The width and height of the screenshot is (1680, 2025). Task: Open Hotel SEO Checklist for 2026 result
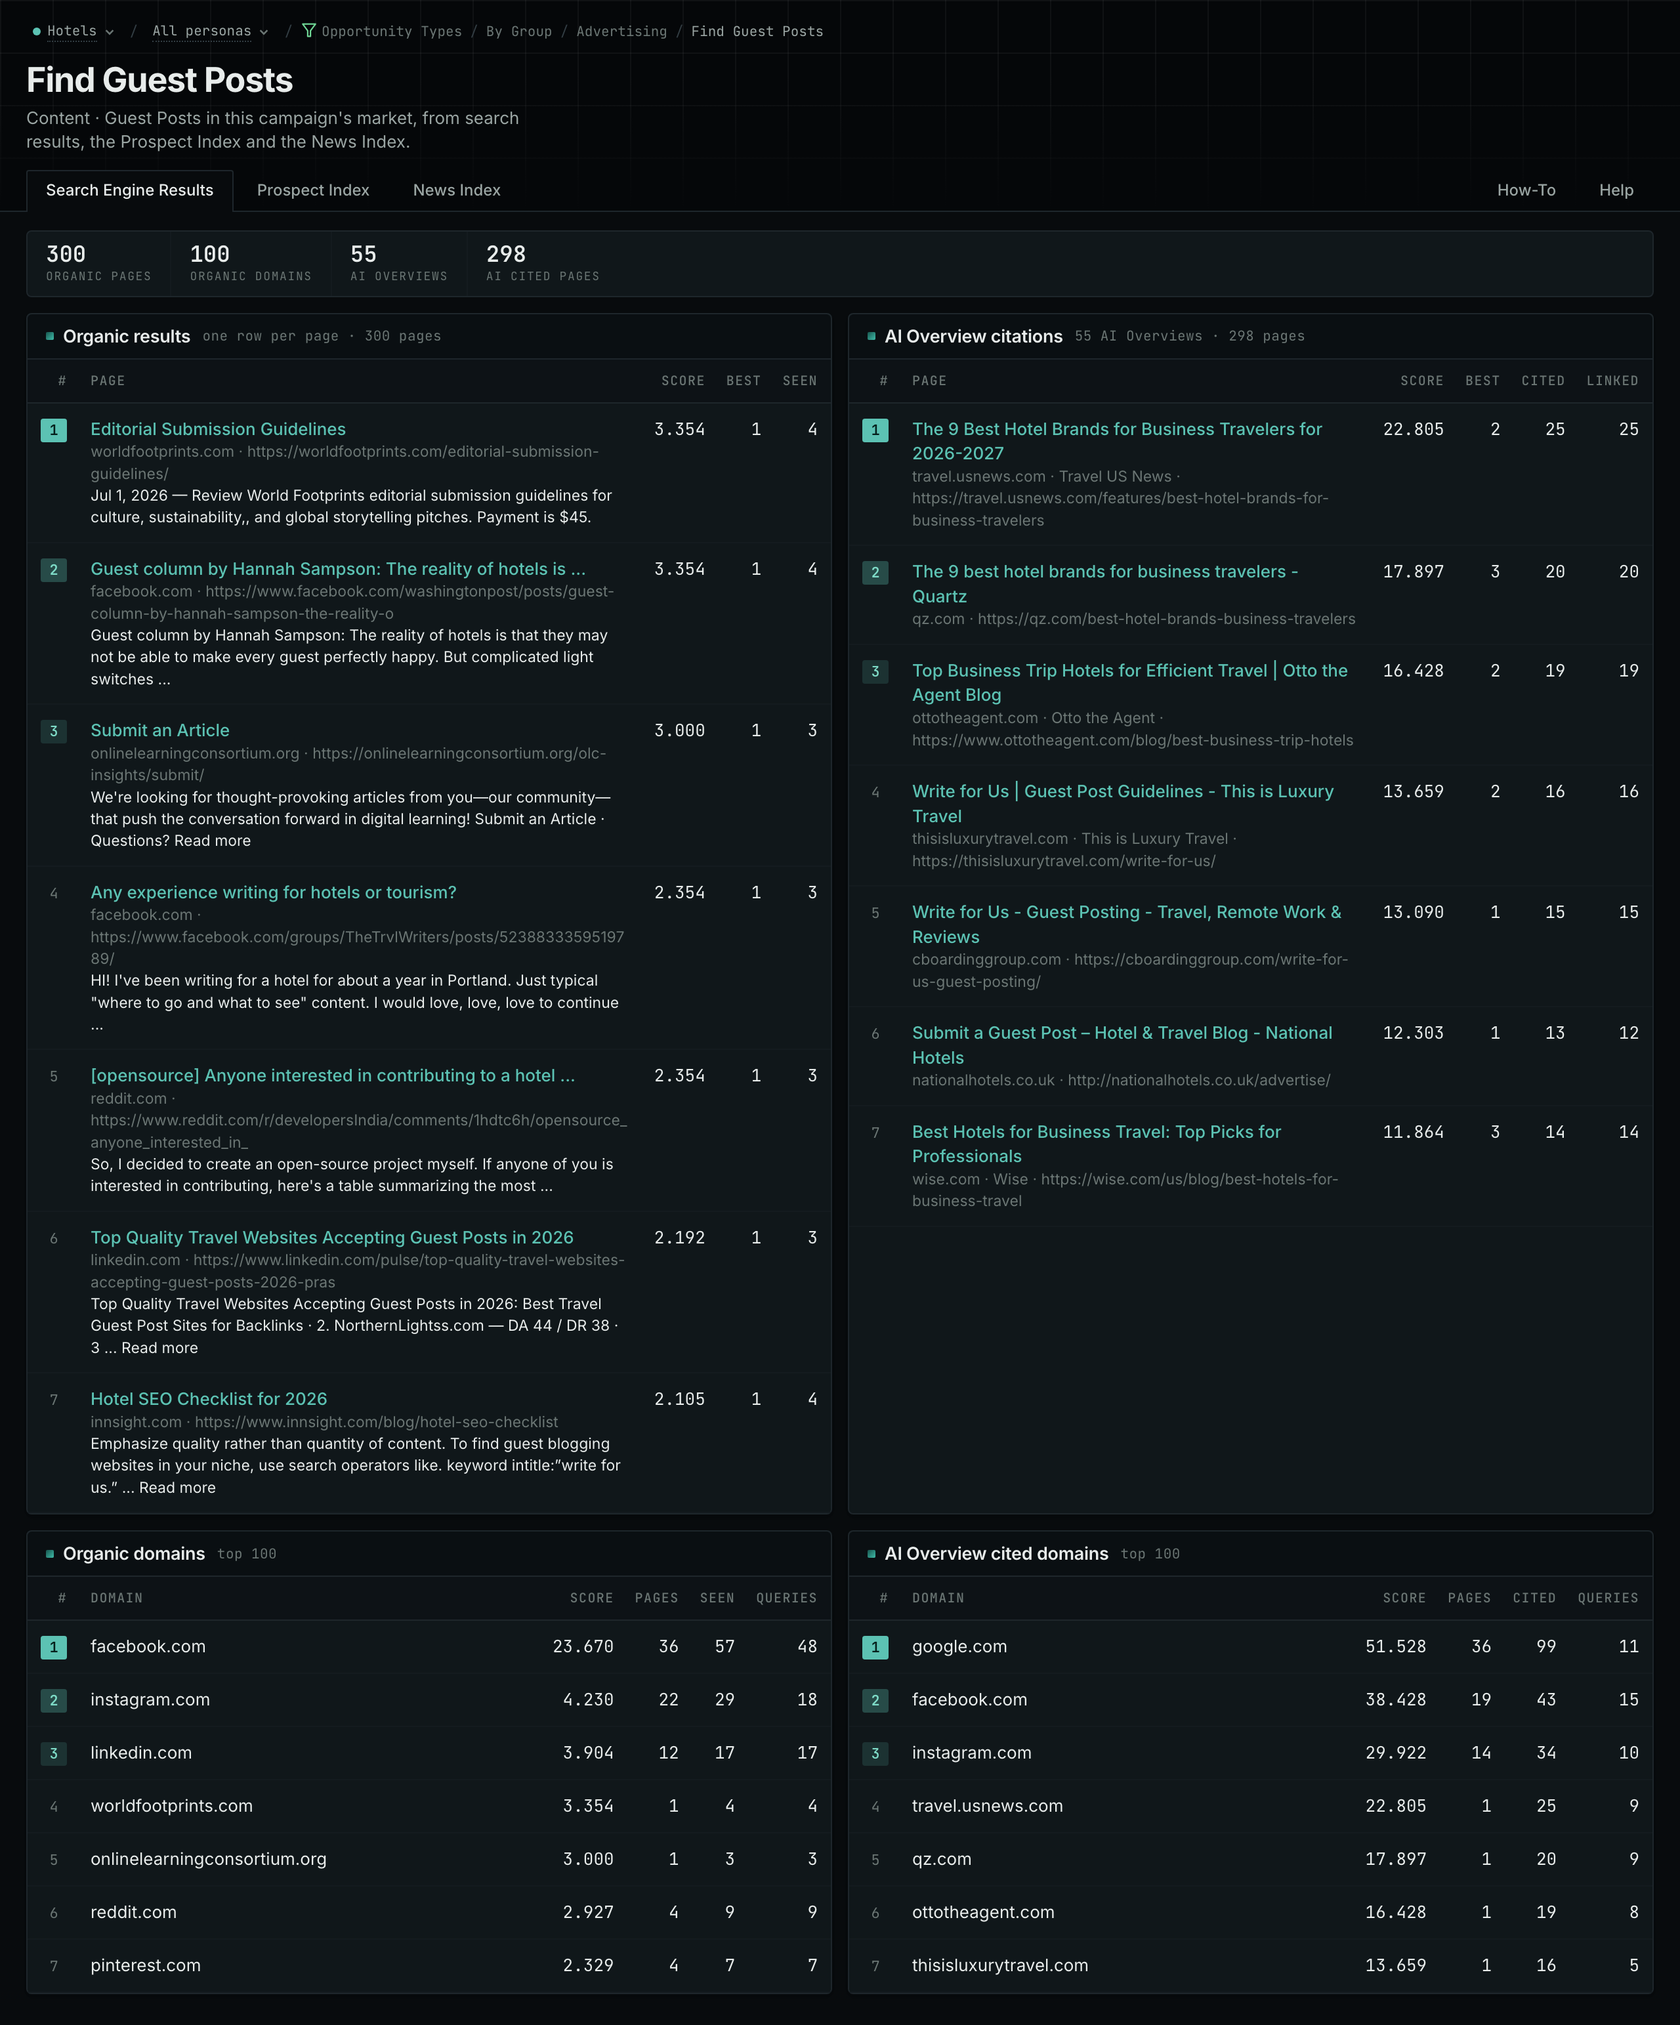click(209, 1399)
